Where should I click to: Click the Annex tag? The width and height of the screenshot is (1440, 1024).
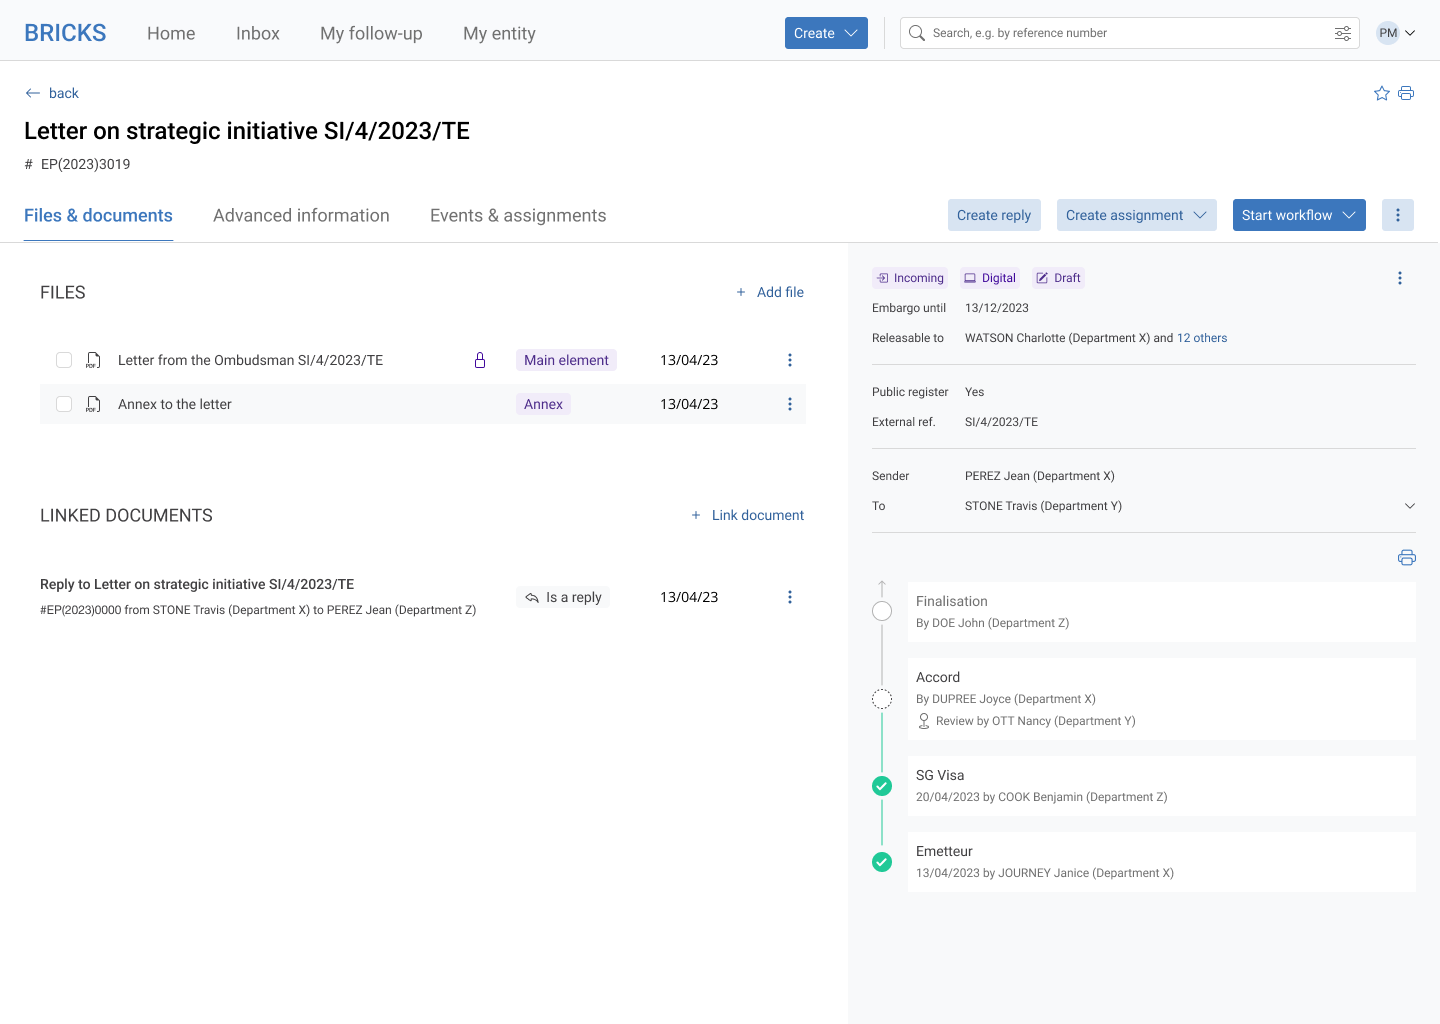[543, 404]
